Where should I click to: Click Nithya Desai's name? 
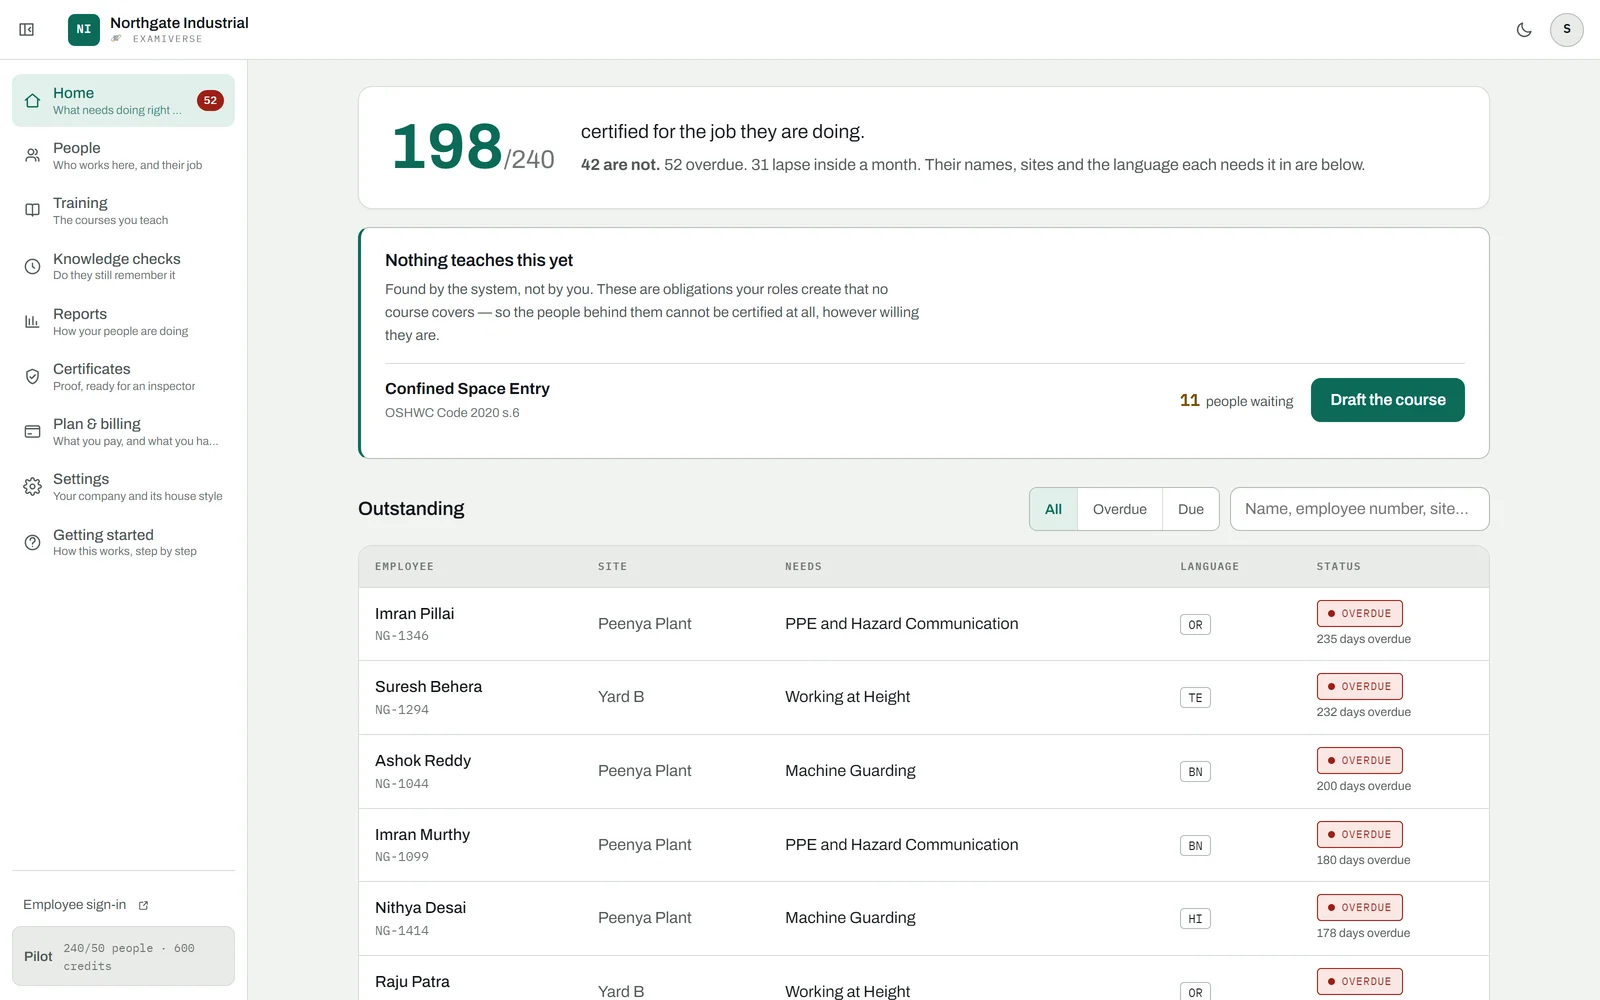click(x=420, y=908)
